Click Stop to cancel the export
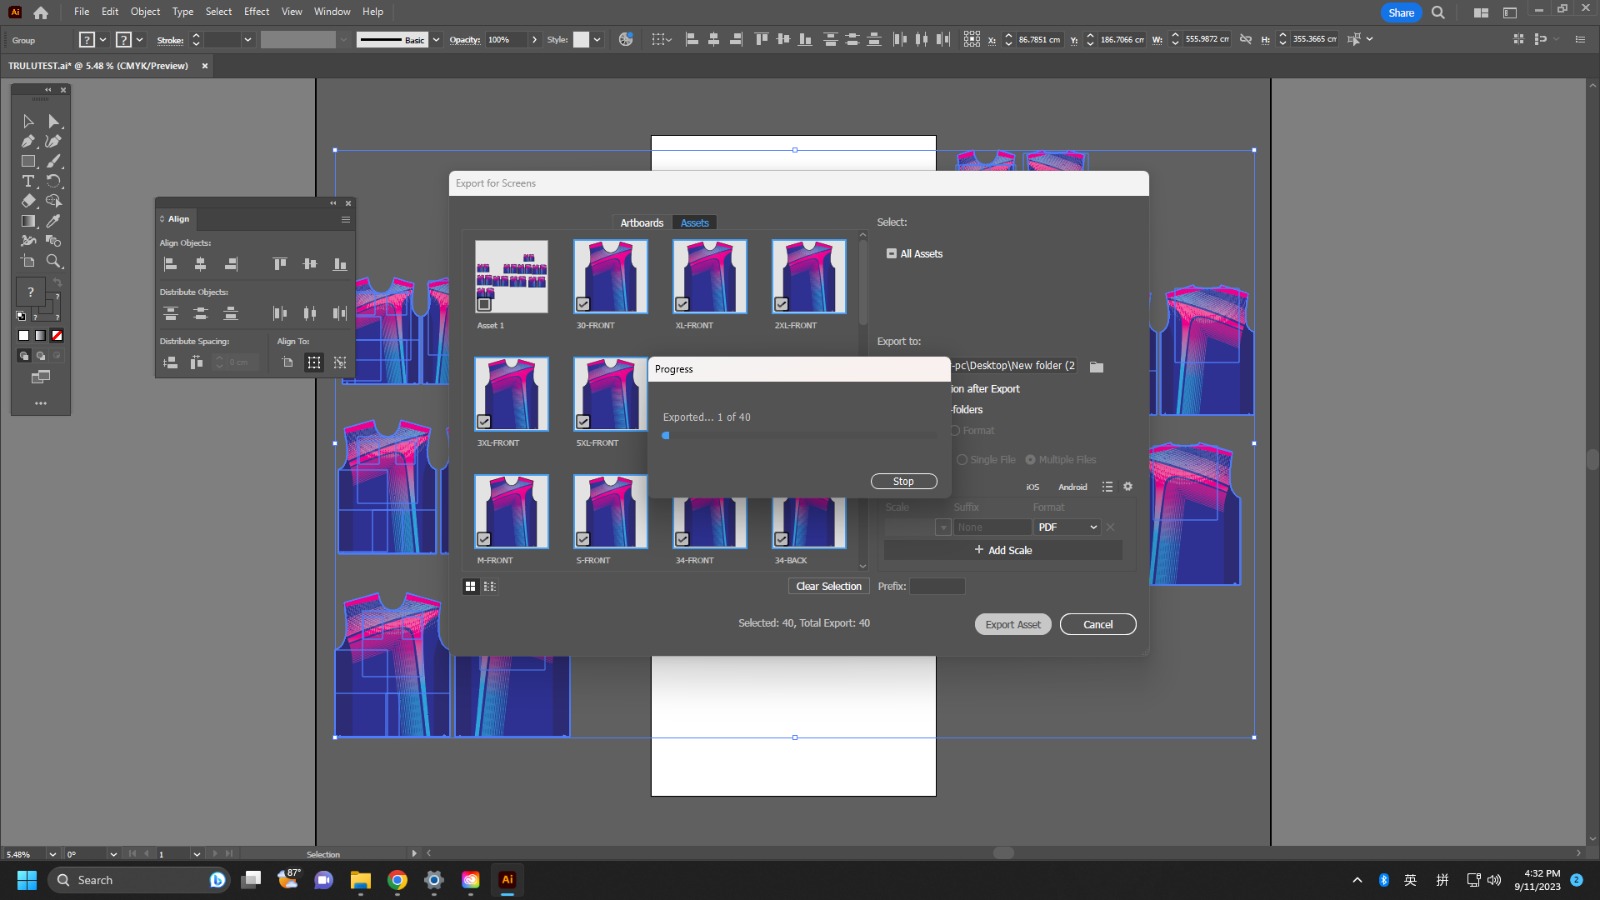This screenshot has height=900, width=1600. coord(903,481)
